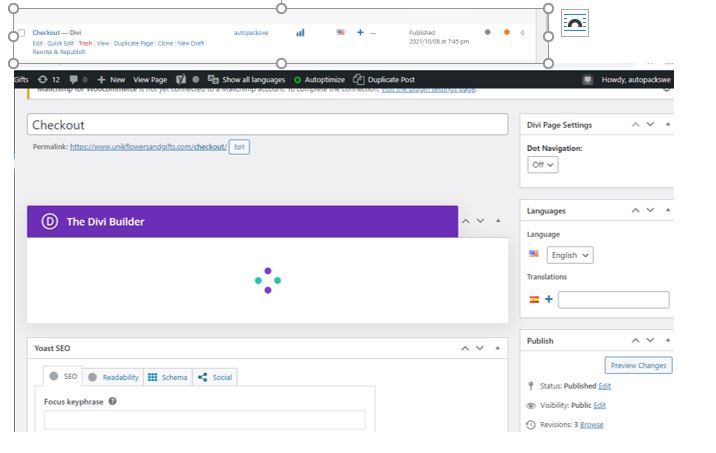Click Quick Edit under Checkout — Divi

[x=60, y=43]
